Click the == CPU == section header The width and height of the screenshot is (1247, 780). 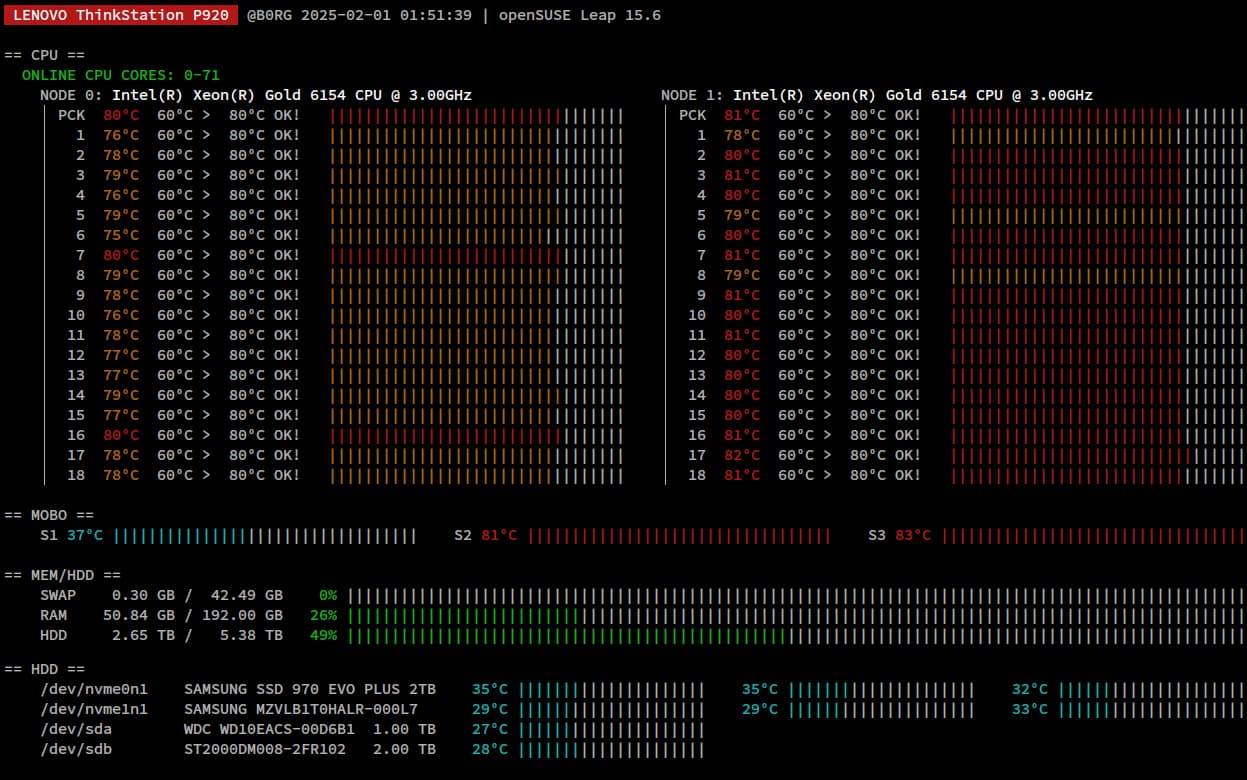[x=45, y=55]
